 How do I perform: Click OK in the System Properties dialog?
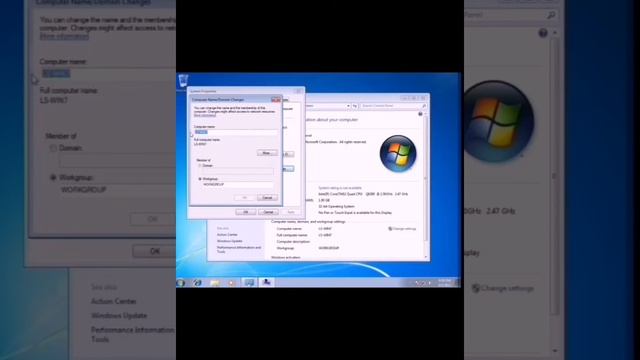(x=246, y=212)
